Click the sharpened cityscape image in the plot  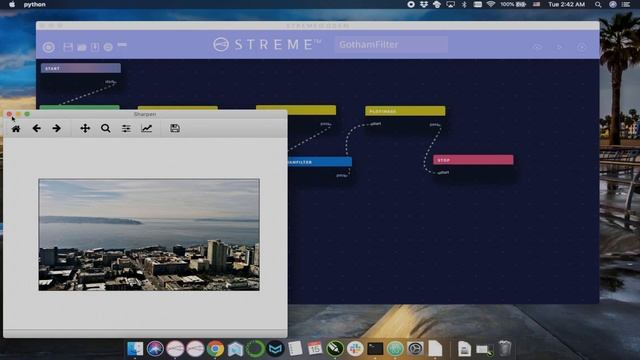[149, 235]
